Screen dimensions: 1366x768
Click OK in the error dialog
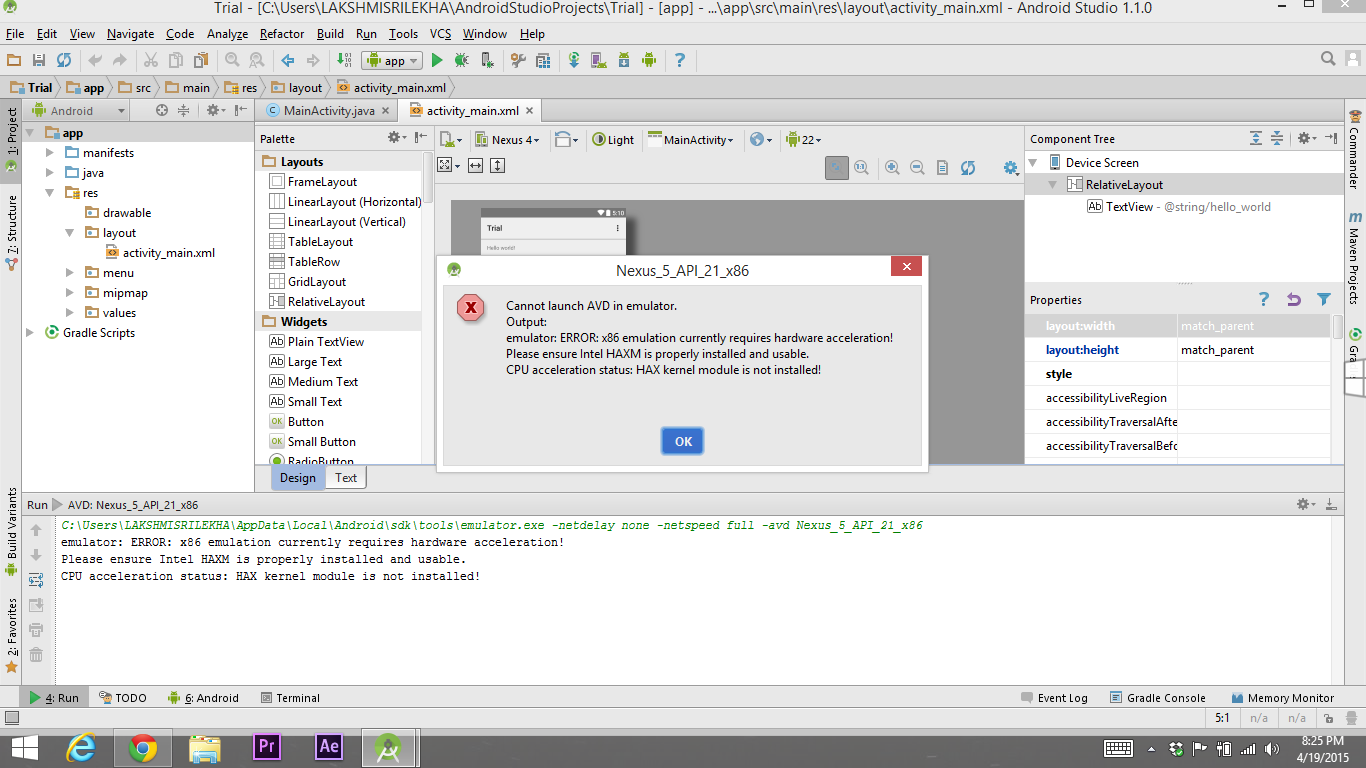[683, 441]
